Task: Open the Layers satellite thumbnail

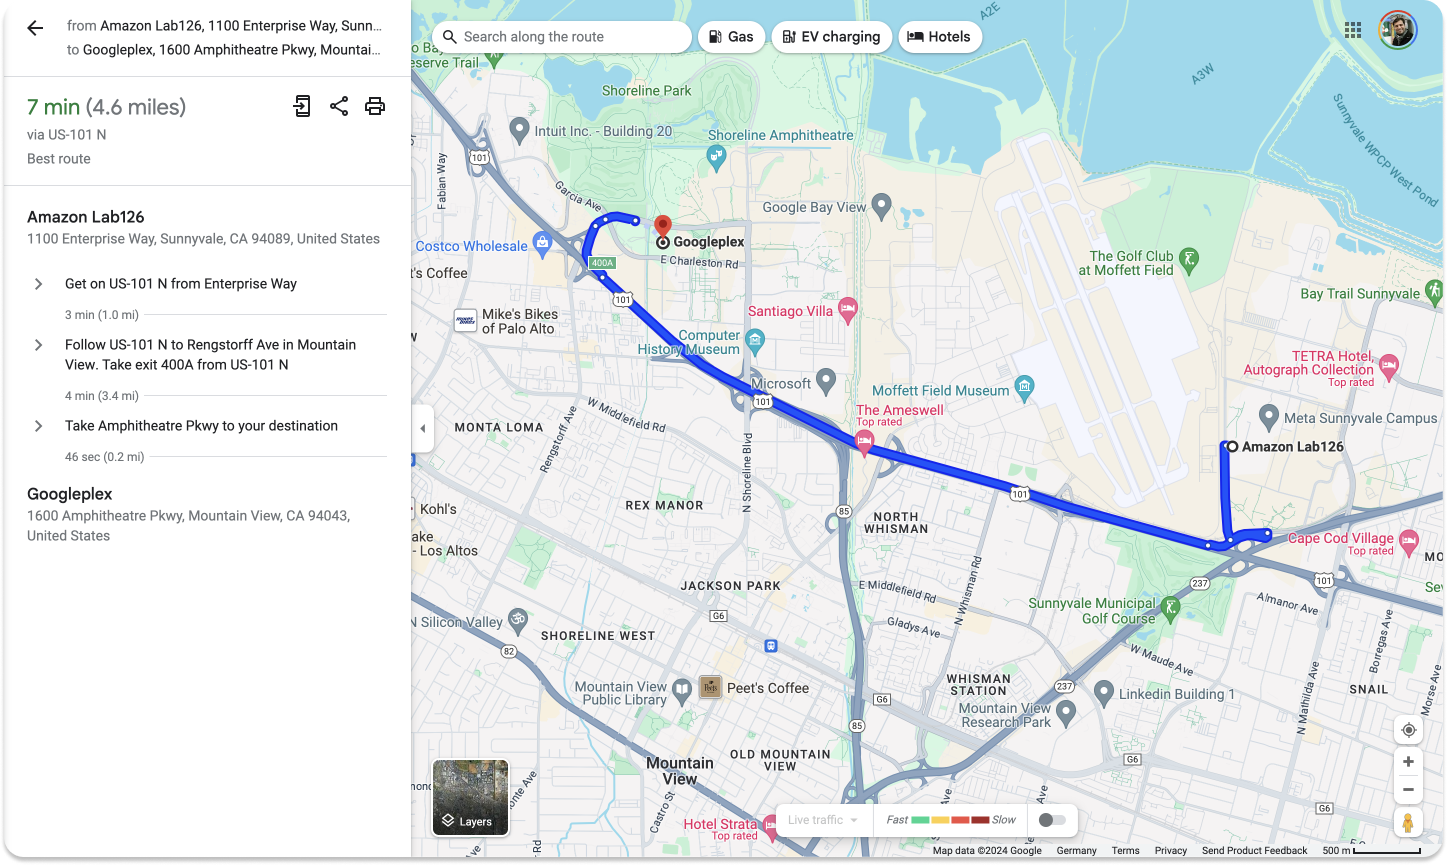Action: pos(471,797)
